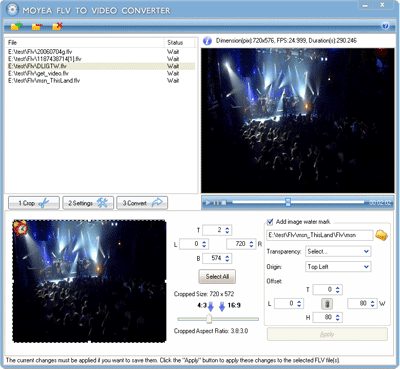Open help via the blue question icon
The height and width of the screenshot is (369, 400).
(385, 26)
